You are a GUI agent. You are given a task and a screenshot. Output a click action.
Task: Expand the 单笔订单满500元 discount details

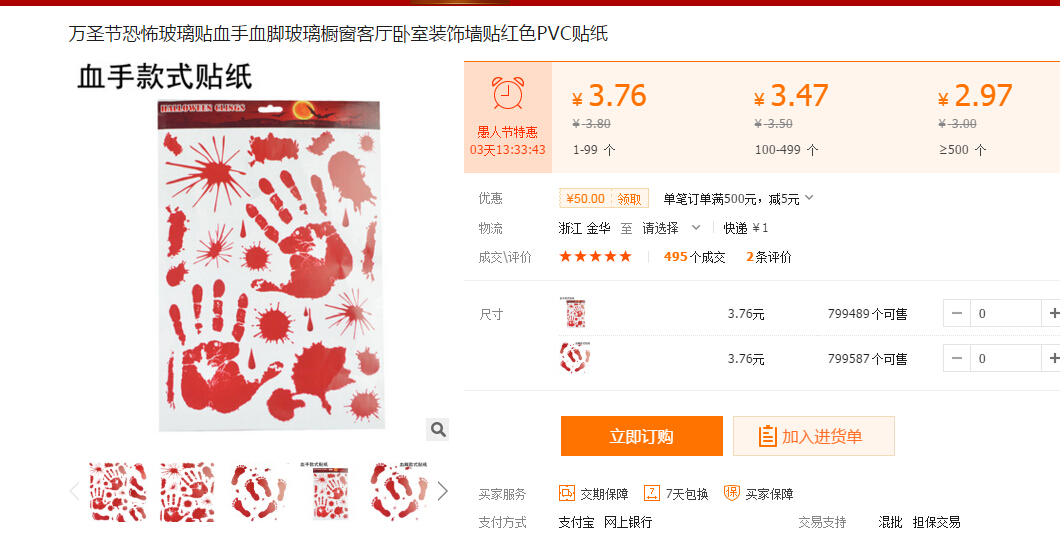click(809, 198)
